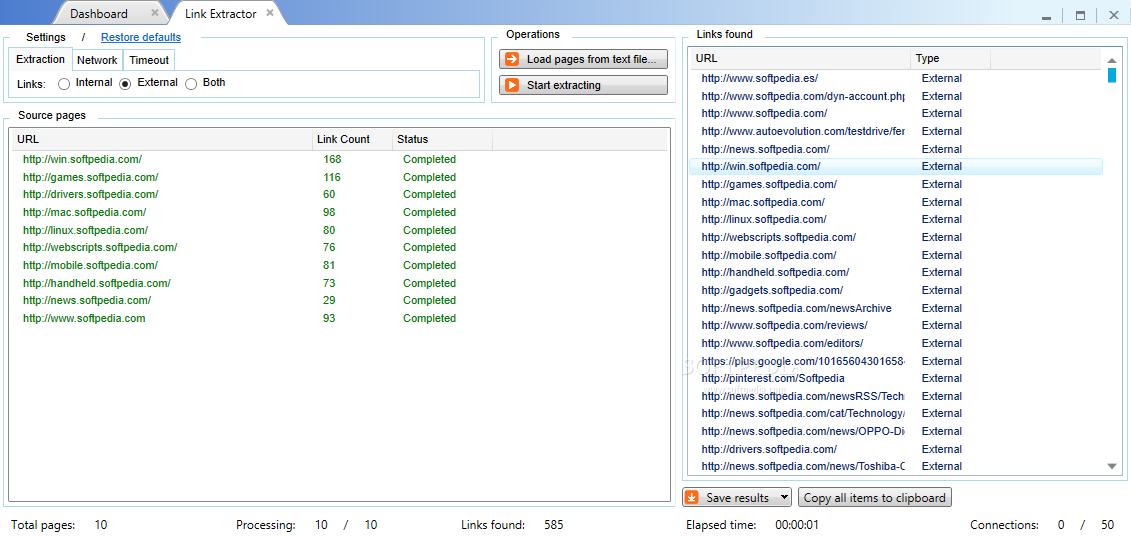Click link count value 168
This screenshot has width=1131, height=538.
tap(332, 159)
